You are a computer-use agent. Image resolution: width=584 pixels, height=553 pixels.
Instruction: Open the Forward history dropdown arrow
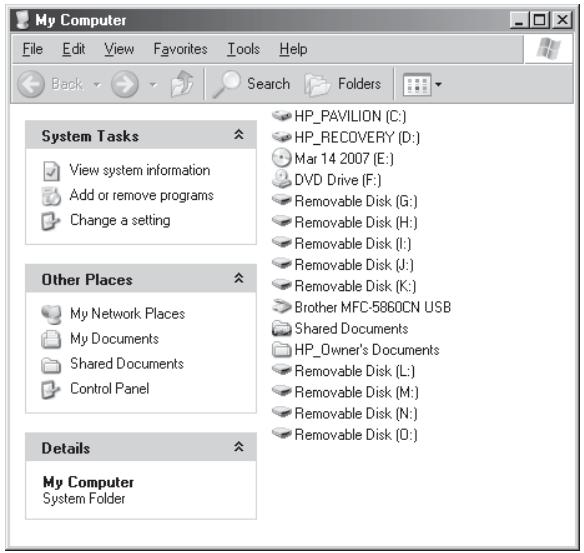tap(153, 85)
